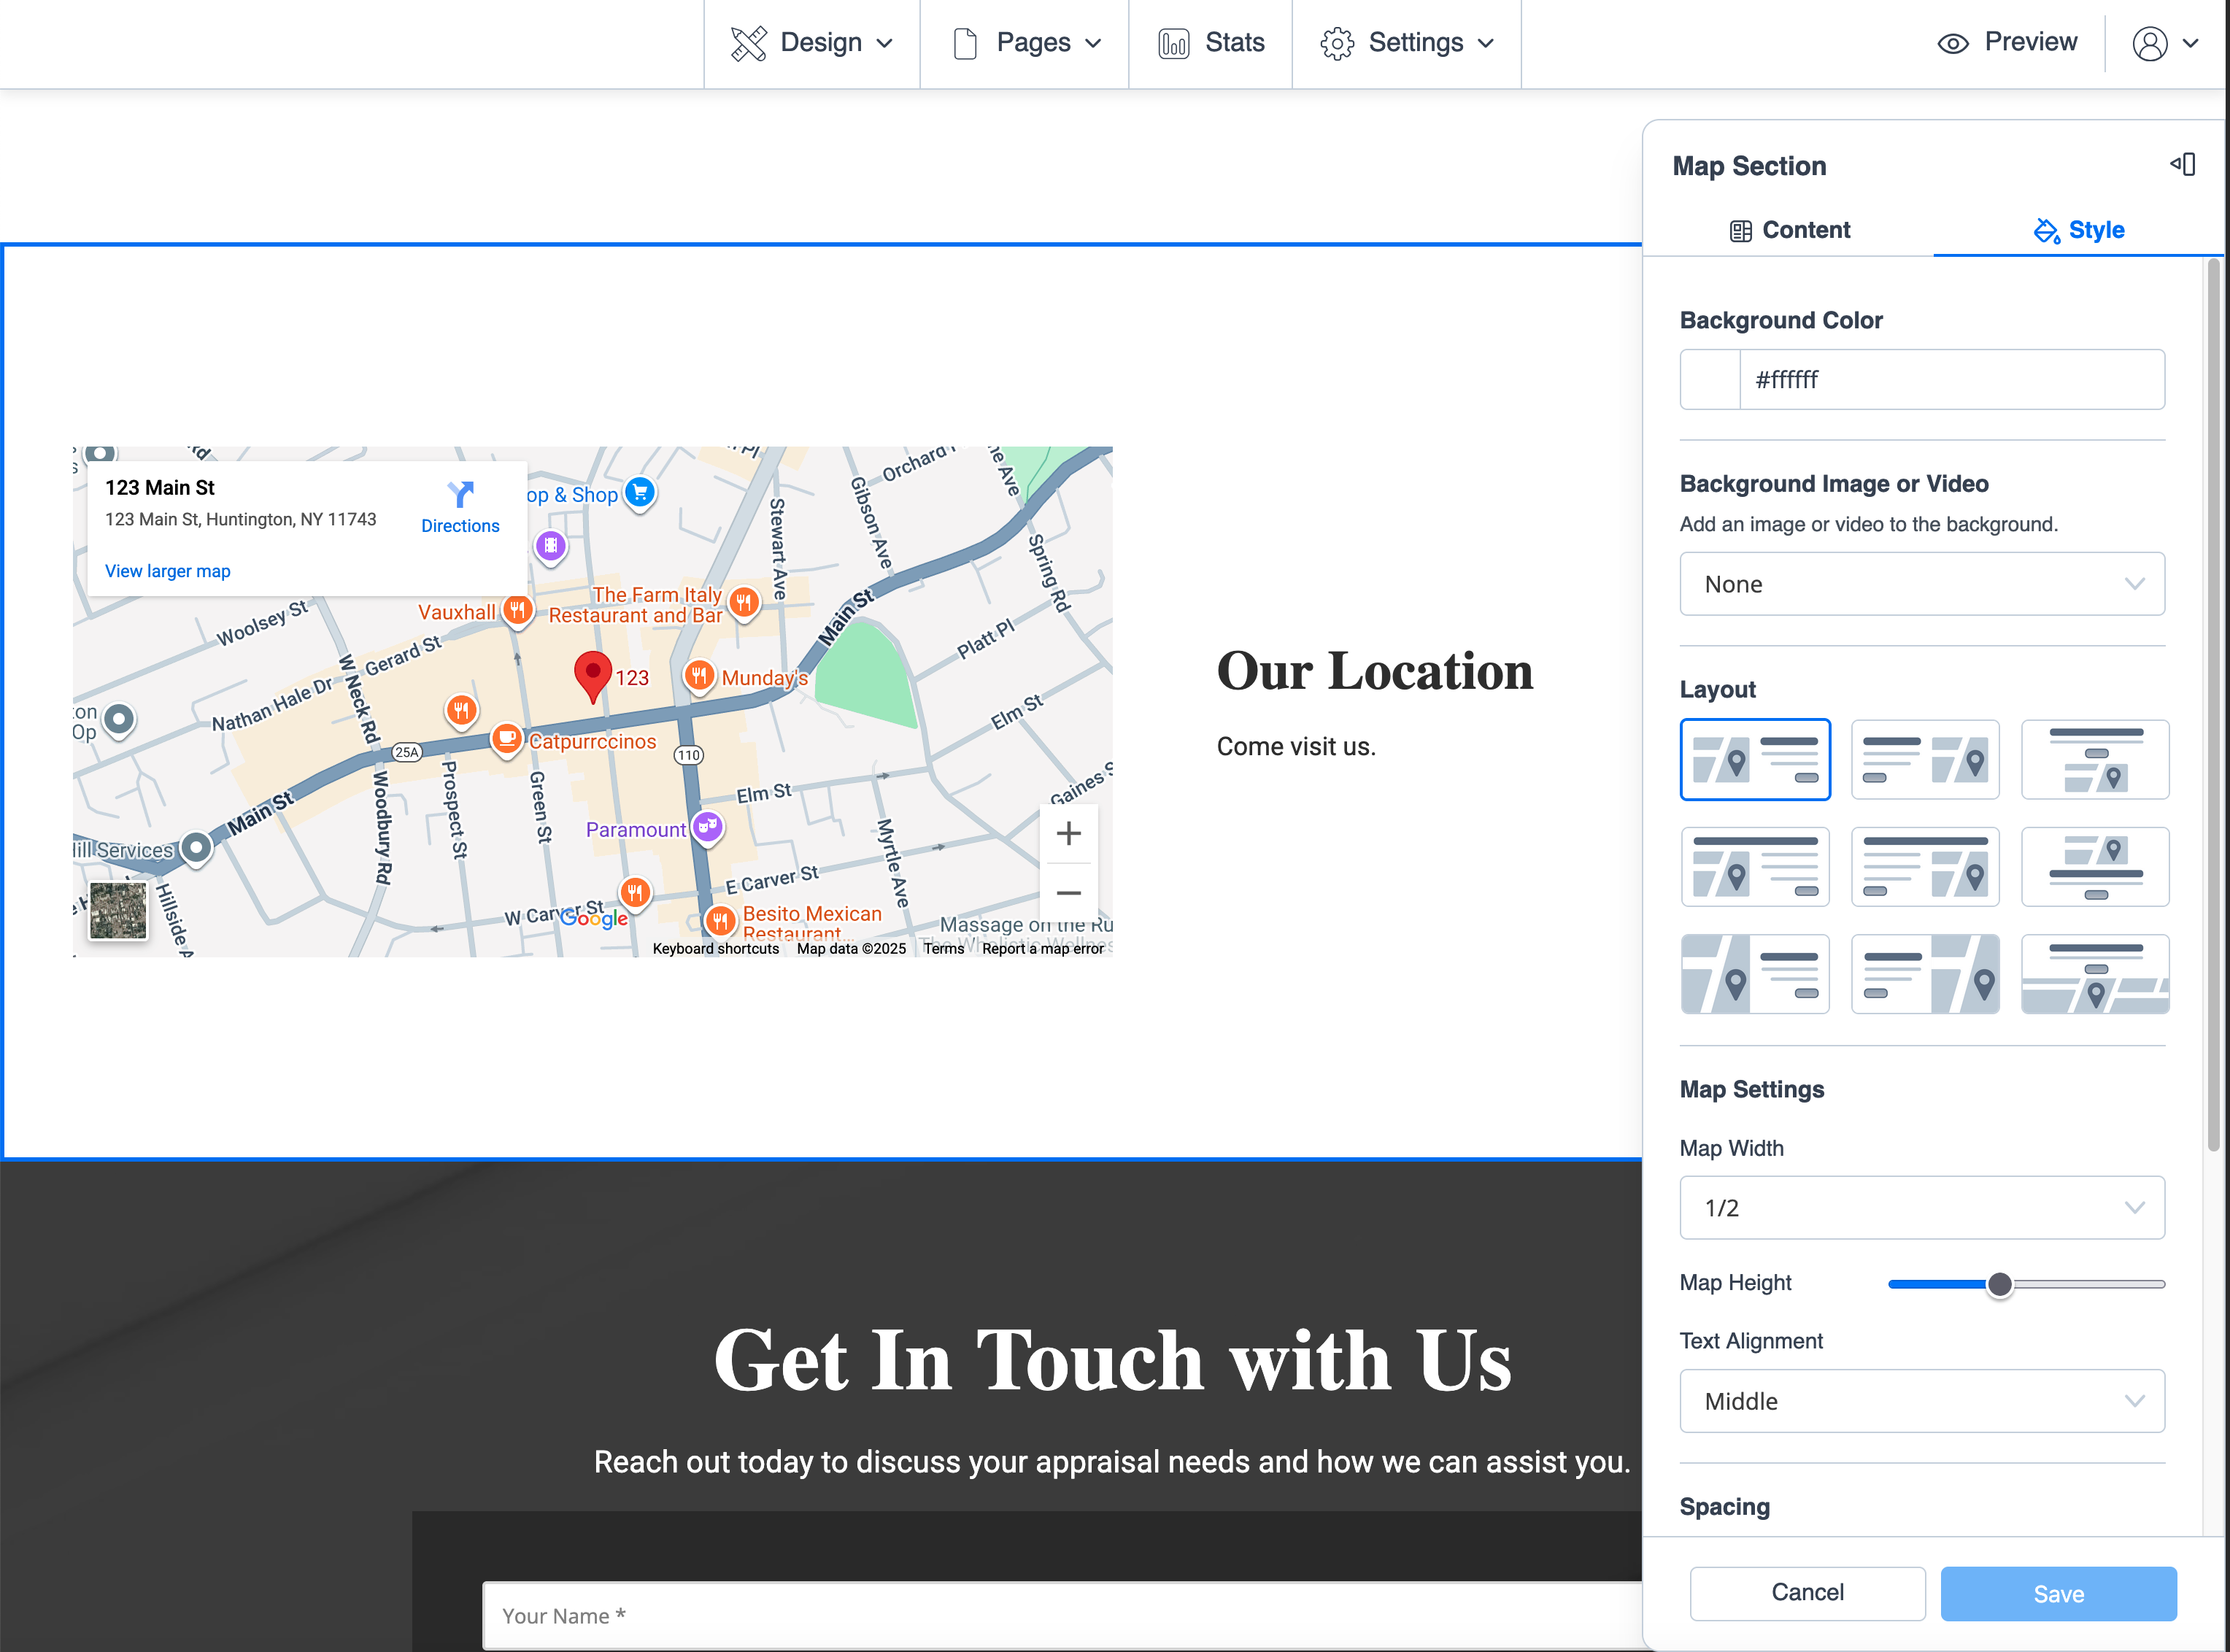The image size is (2230, 1652).
Task: Click the Get In Touch with Us heading
Action: [x=1112, y=1360]
